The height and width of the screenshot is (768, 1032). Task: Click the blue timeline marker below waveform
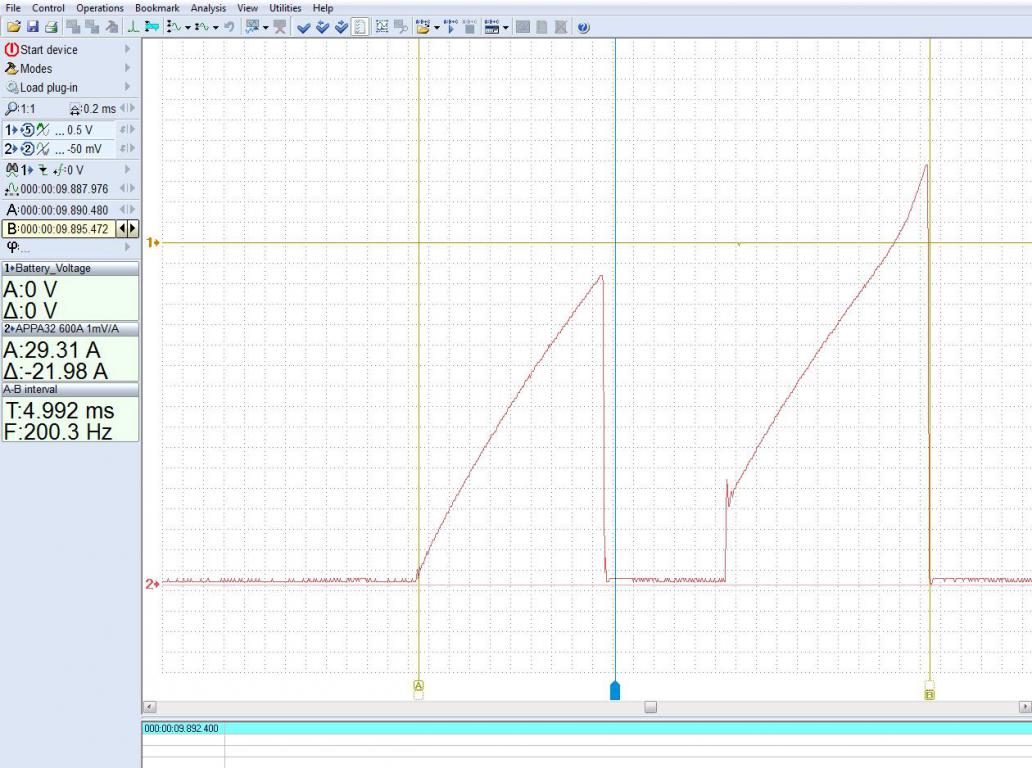click(615, 690)
